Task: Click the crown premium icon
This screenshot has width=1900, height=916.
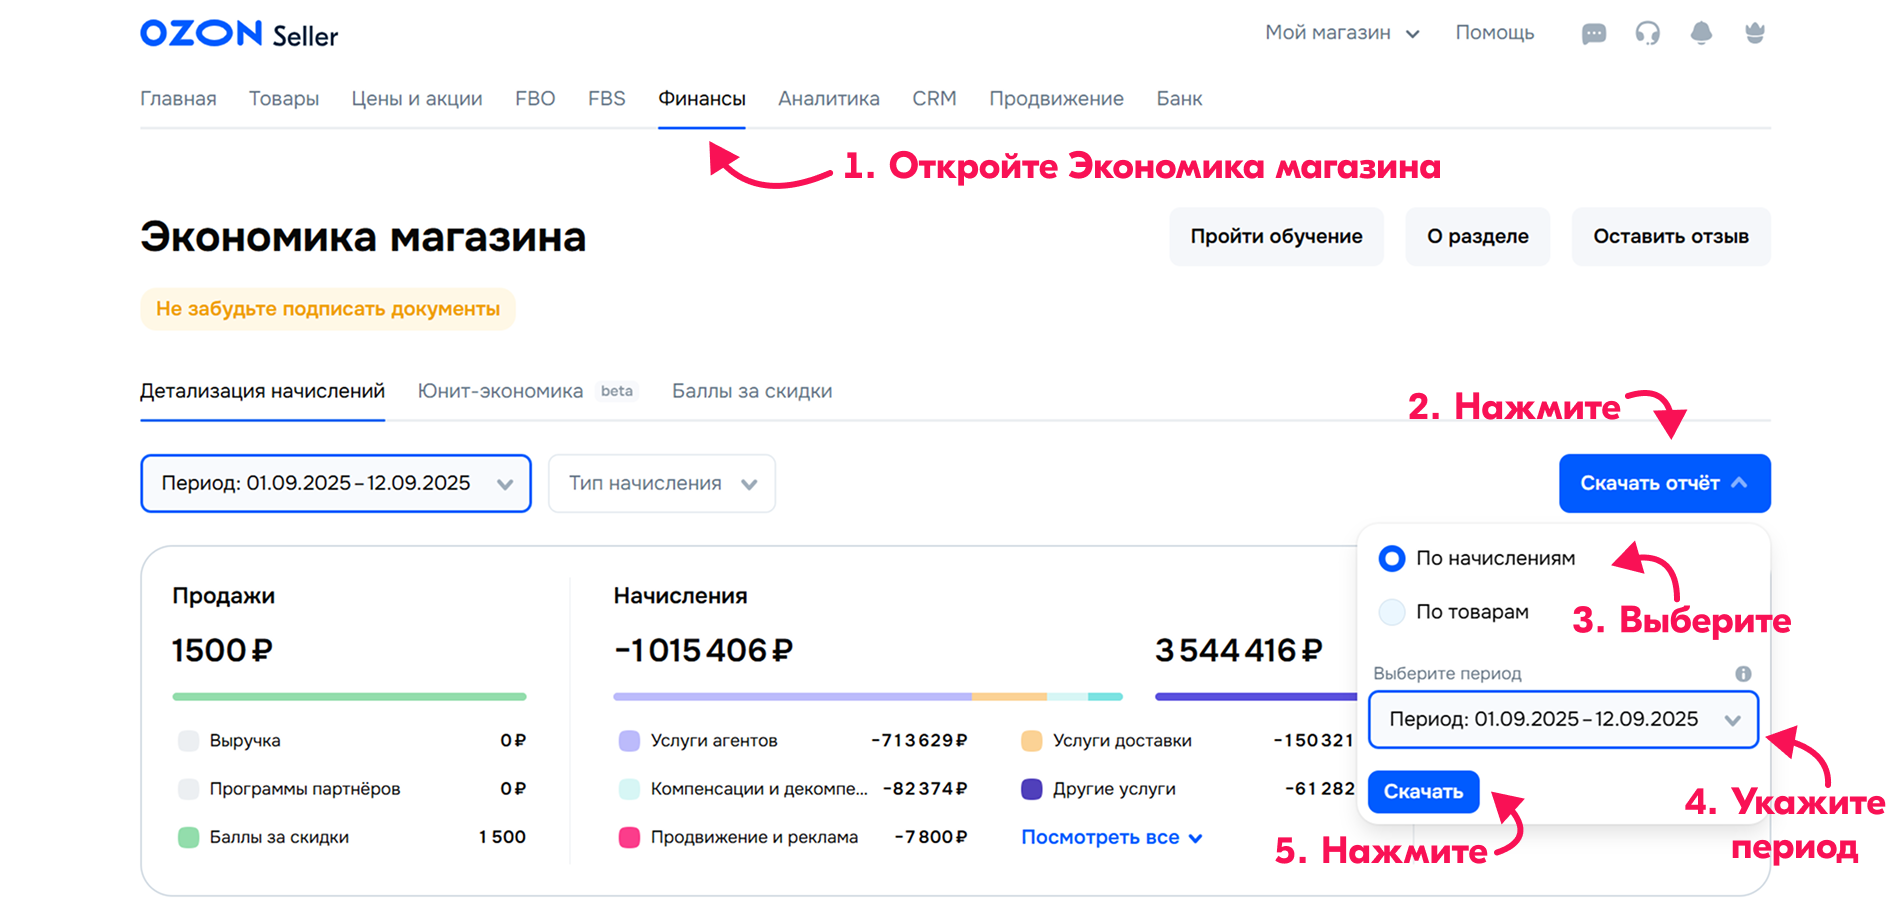Action: (x=1754, y=34)
